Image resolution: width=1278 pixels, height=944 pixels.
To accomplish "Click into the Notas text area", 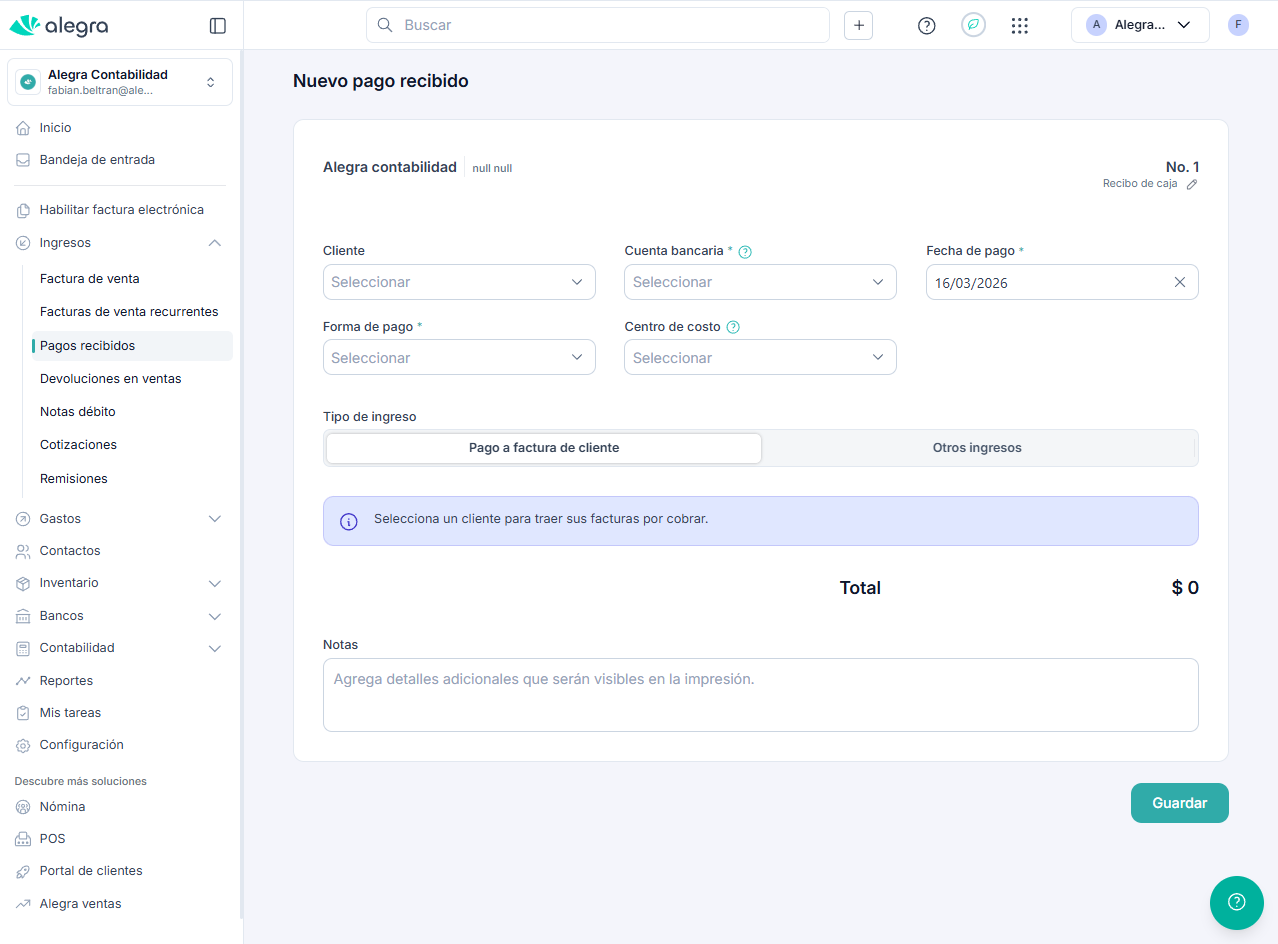I will point(760,694).
